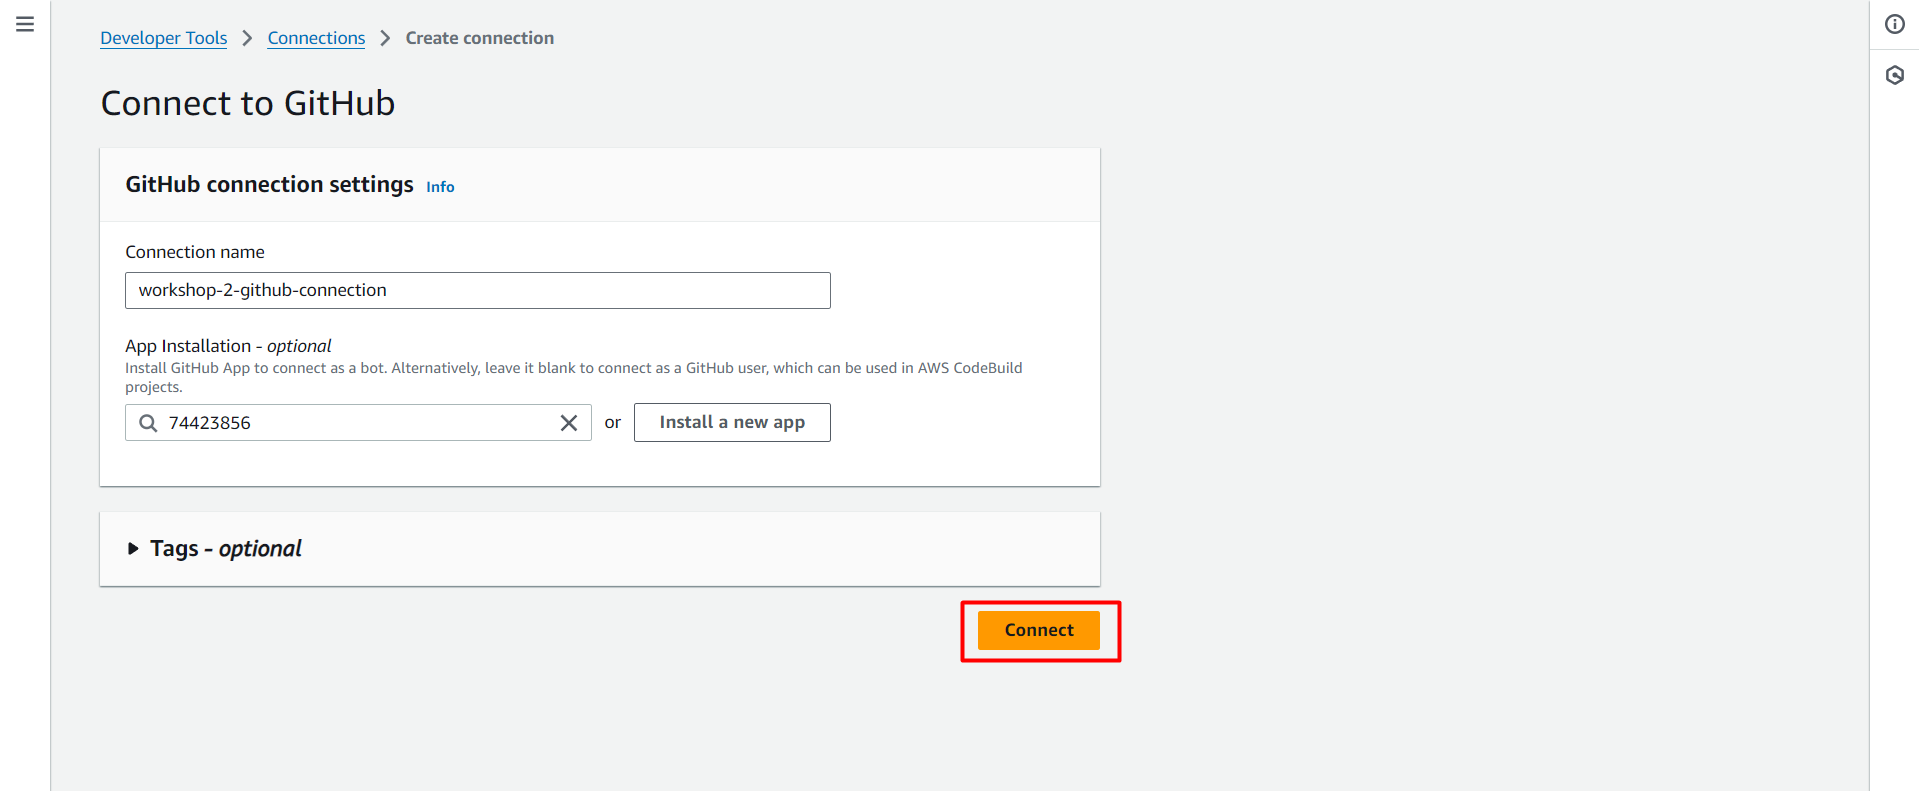The height and width of the screenshot is (791, 1919).
Task: Click Install a new app button
Action: pos(732,422)
